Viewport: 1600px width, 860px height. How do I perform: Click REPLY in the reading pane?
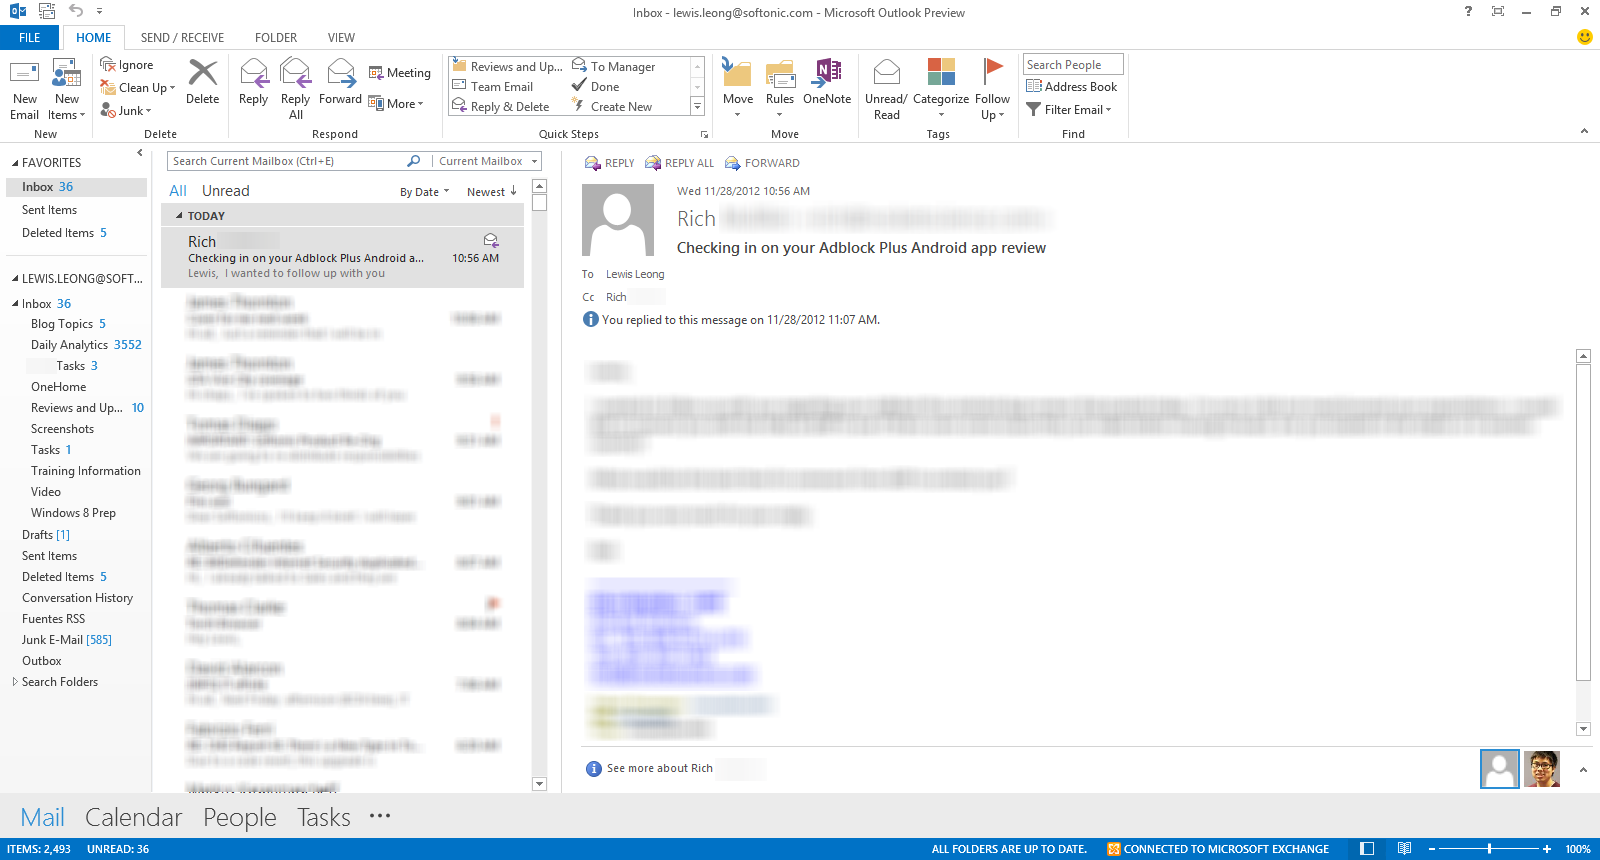[610, 163]
